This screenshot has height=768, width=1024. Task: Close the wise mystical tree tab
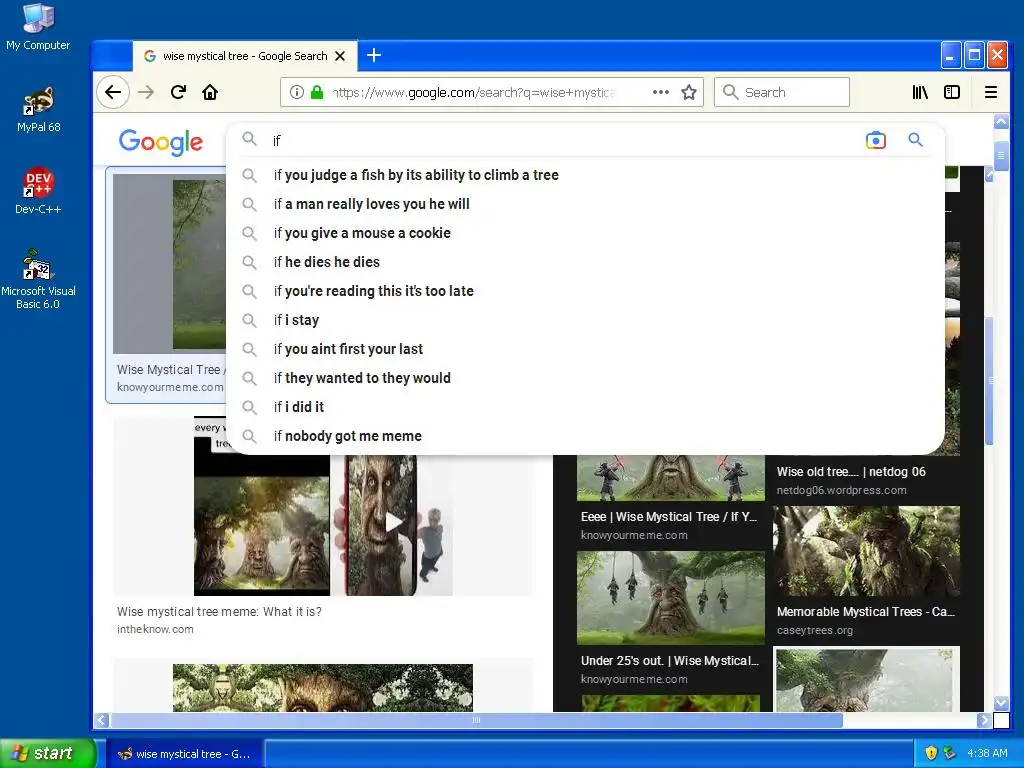tap(340, 56)
